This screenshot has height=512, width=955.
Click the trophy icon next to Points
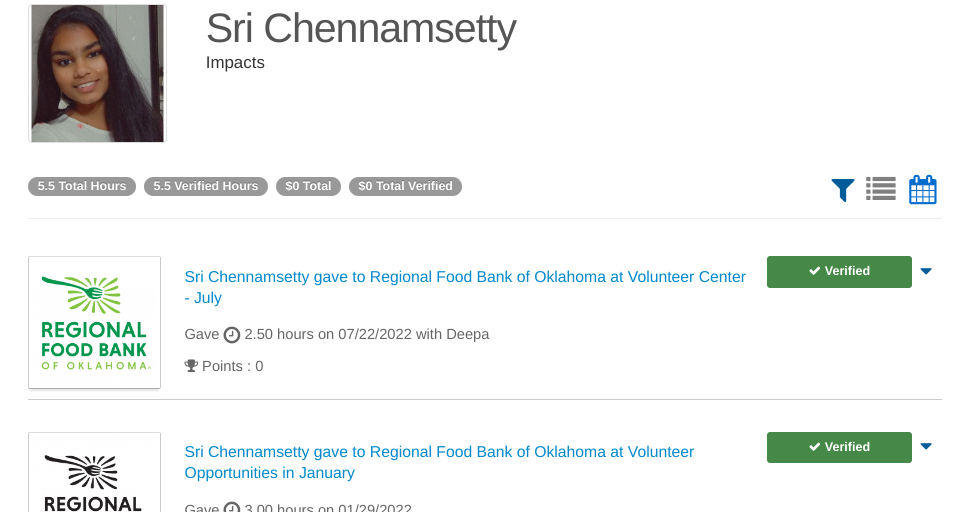pyautogui.click(x=192, y=366)
